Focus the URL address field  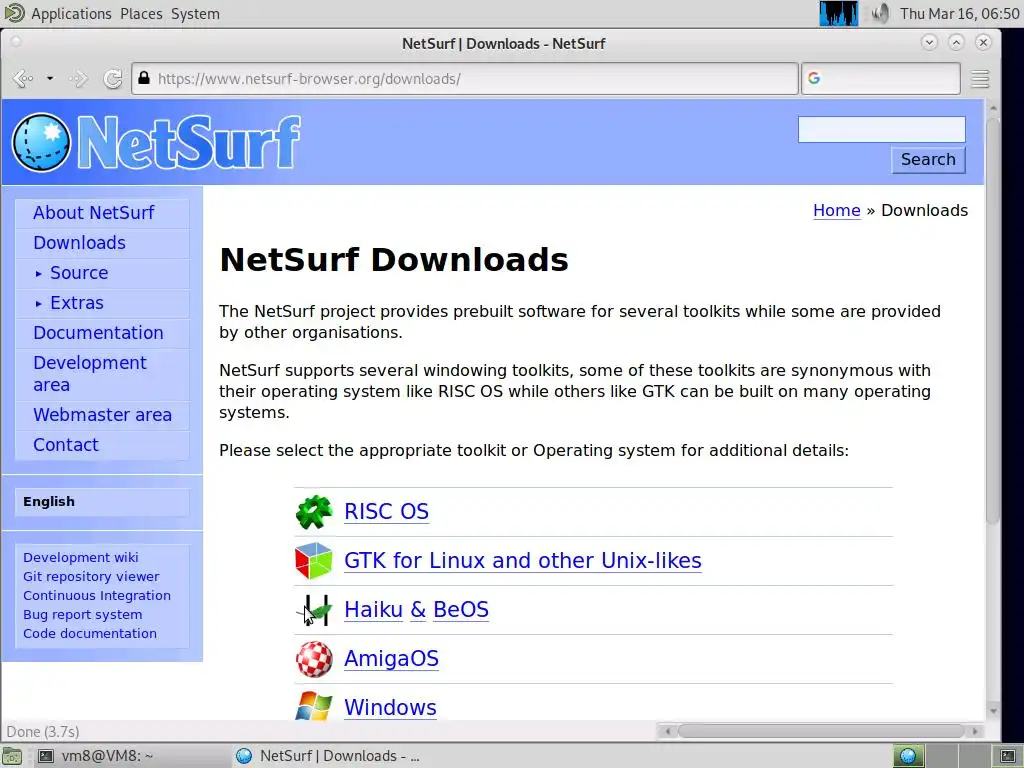coord(465,79)
